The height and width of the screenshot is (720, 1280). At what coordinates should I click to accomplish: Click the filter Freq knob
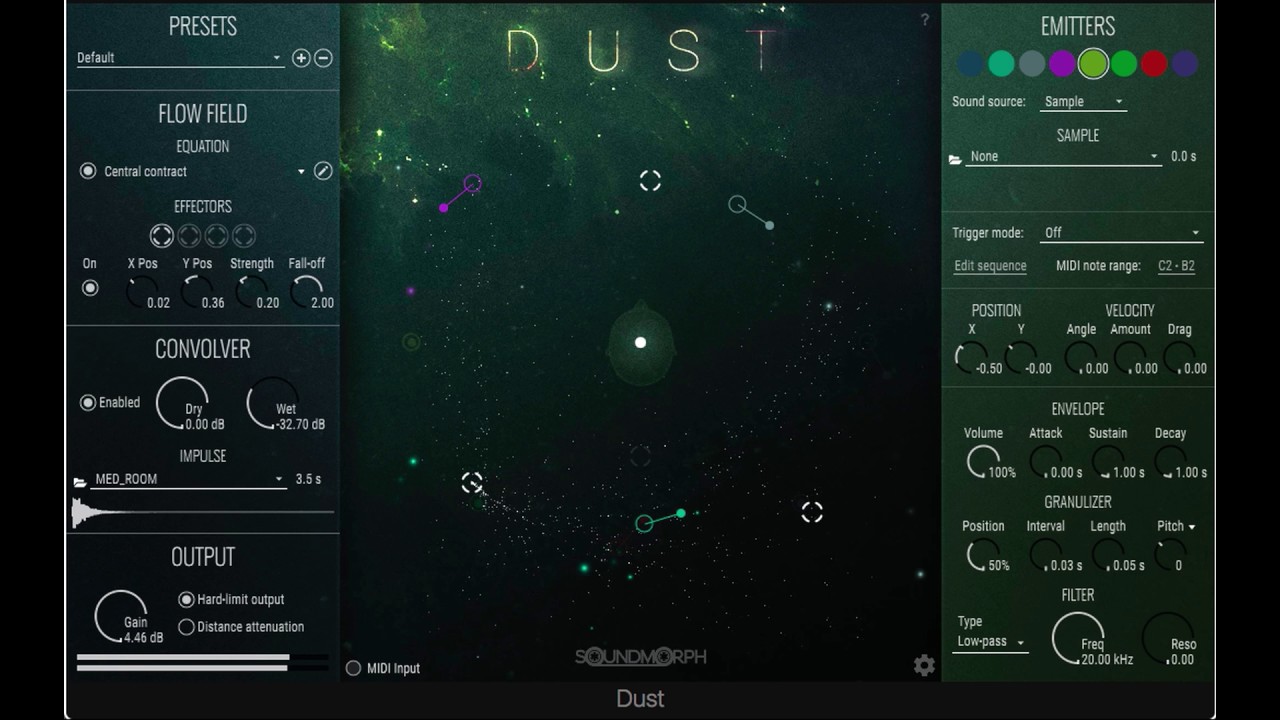[x=1079, y=639]
